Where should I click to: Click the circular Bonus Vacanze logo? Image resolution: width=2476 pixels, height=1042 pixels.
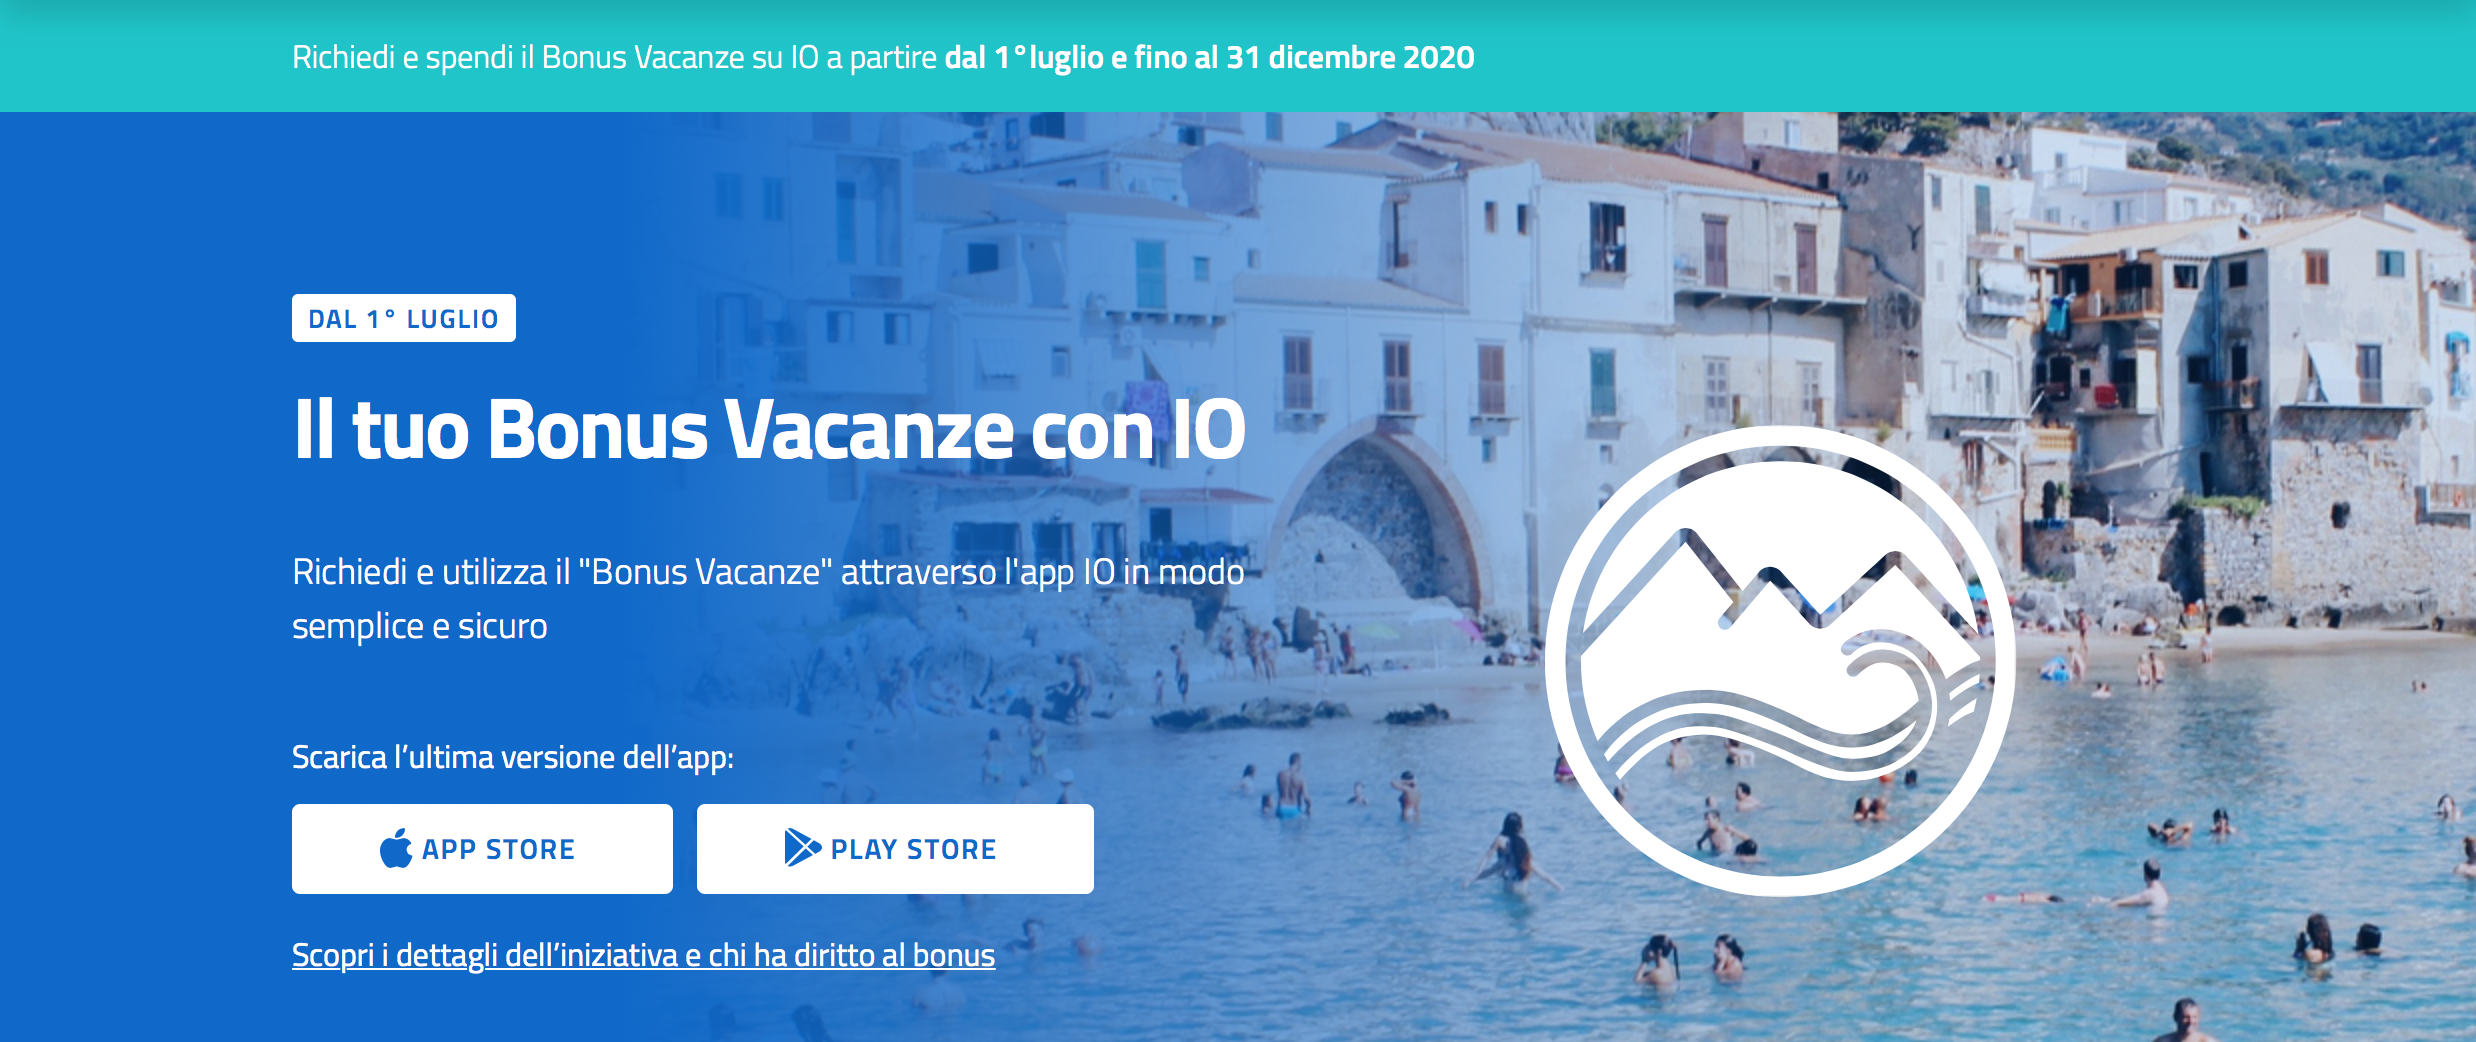coord(1780,661)
